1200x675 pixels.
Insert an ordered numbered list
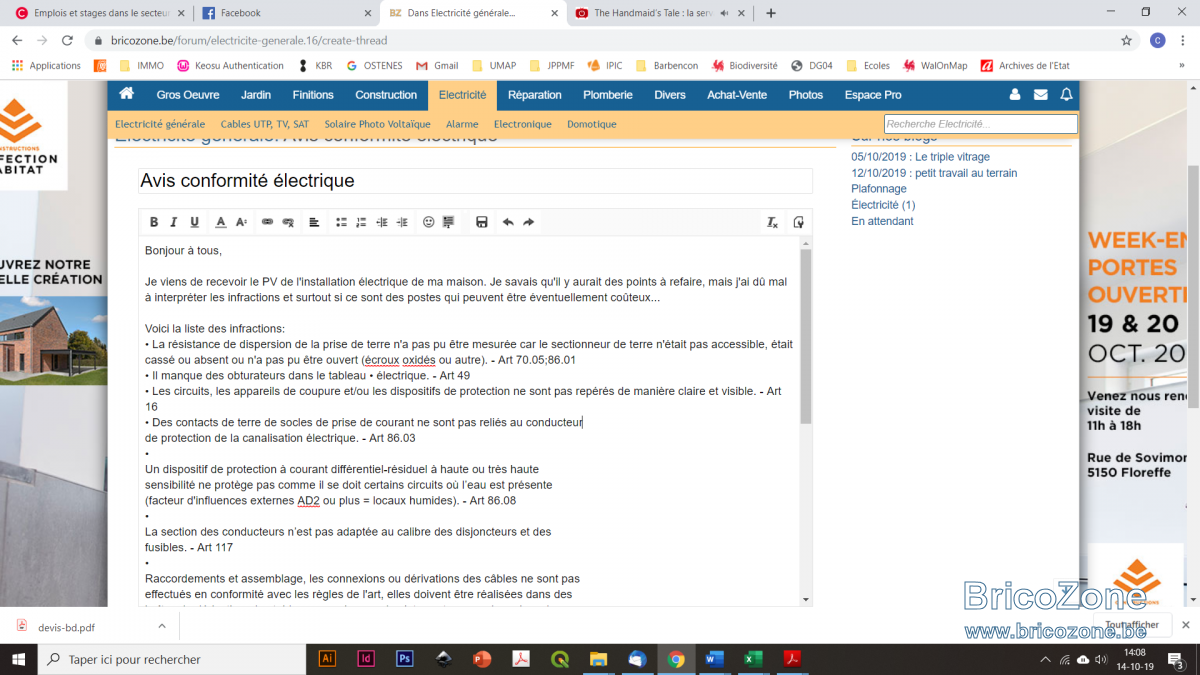click(x=361, y=222)
